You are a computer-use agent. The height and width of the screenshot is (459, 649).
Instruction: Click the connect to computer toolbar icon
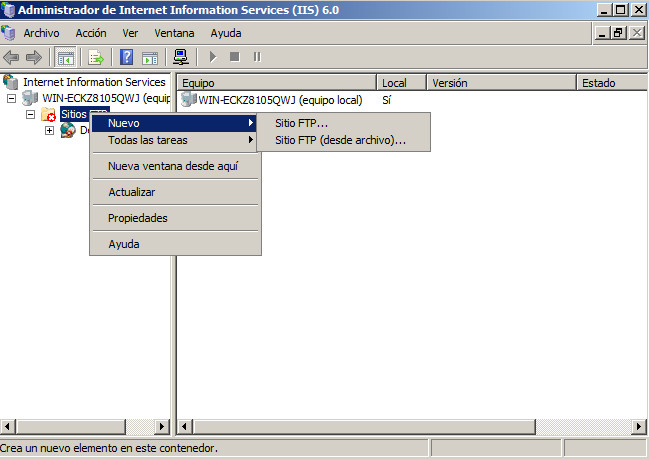182,57
